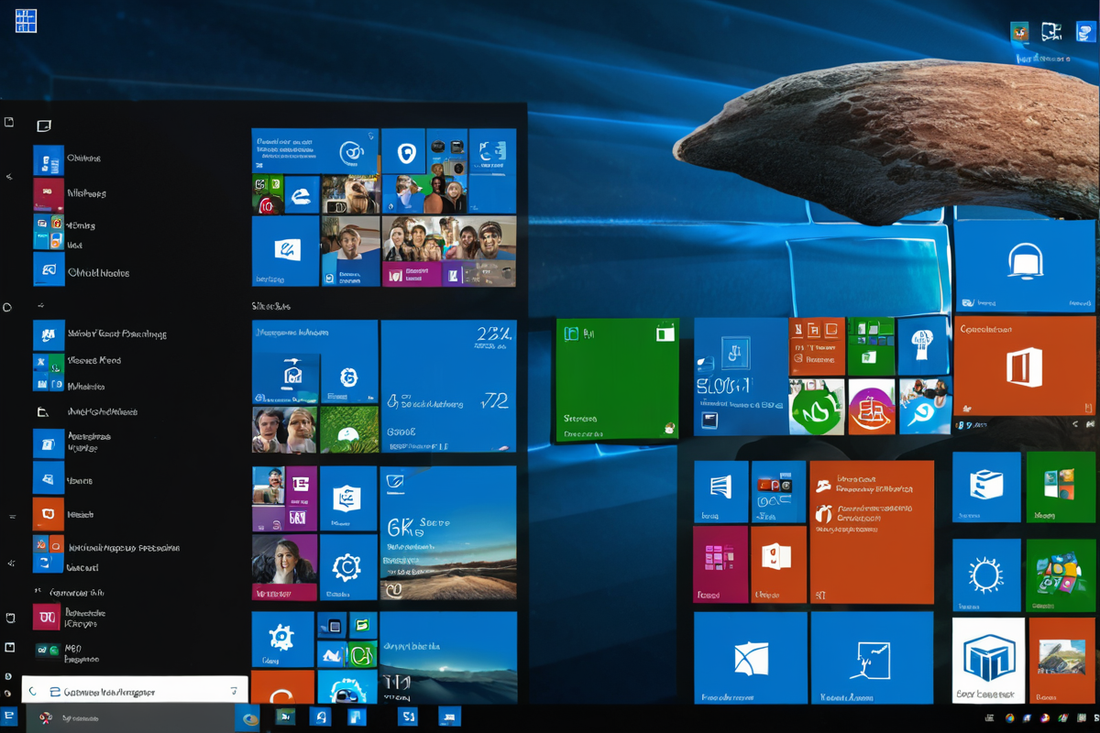Open the sunset road landscape tile
The height and width of the screenshot is (733, 1100).
tap(448, 532)
